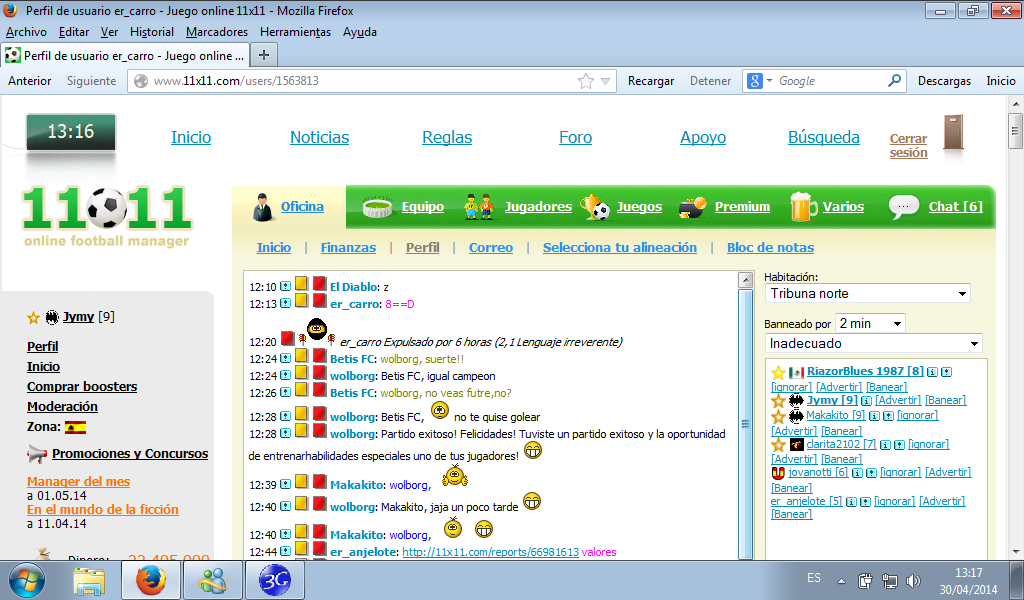Open the Chat speech bubble icon

pos(904,207)
